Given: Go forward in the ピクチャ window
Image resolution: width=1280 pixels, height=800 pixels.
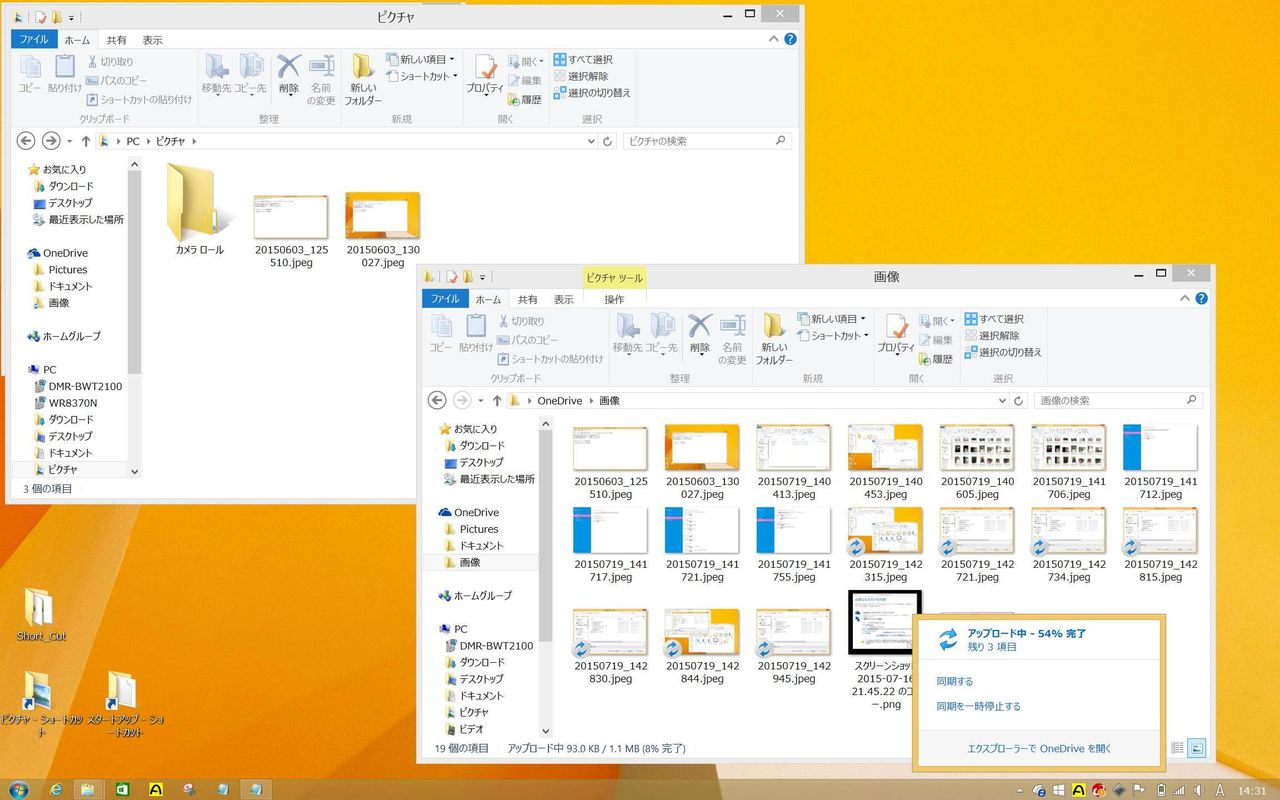Looking at the screenshot, I should tap(50, 141).
